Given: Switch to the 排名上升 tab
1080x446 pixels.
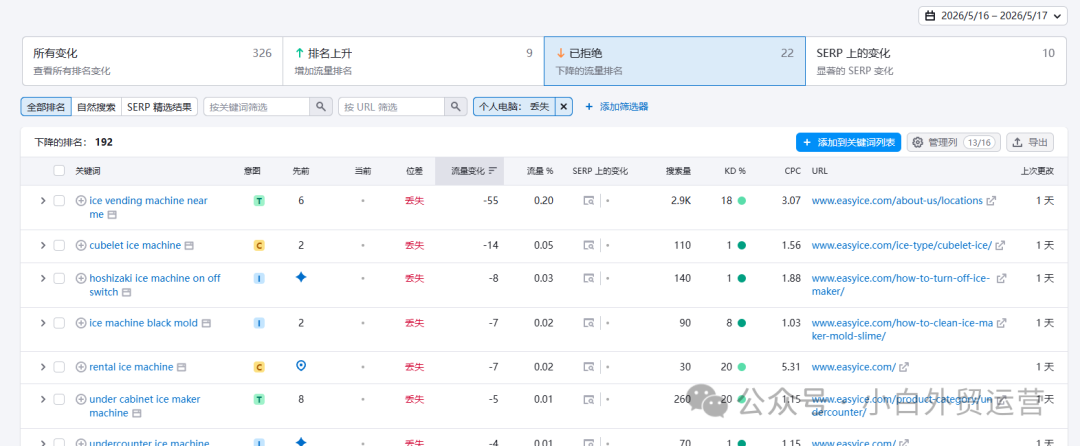Looking at the screenshot, I should click(413, 61).
